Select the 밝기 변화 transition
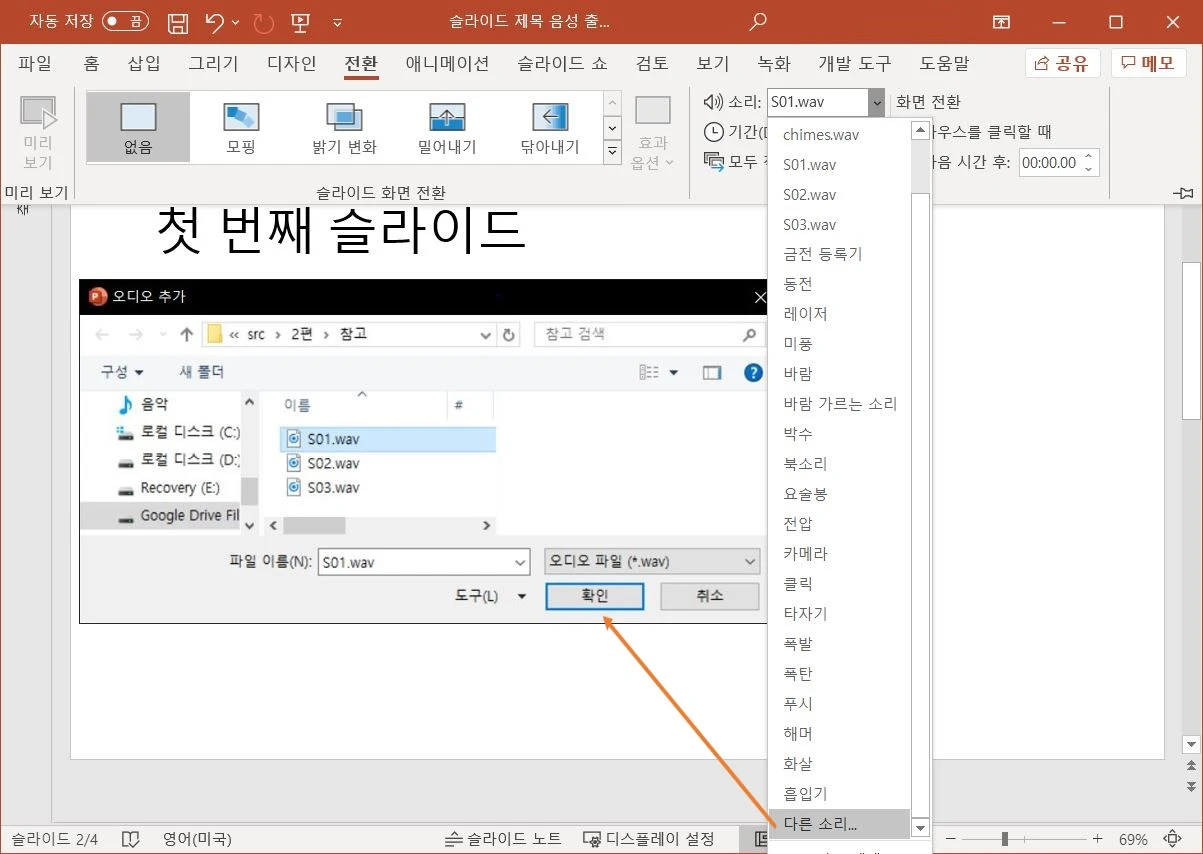1203x854 pixels. tap(344, 127)
